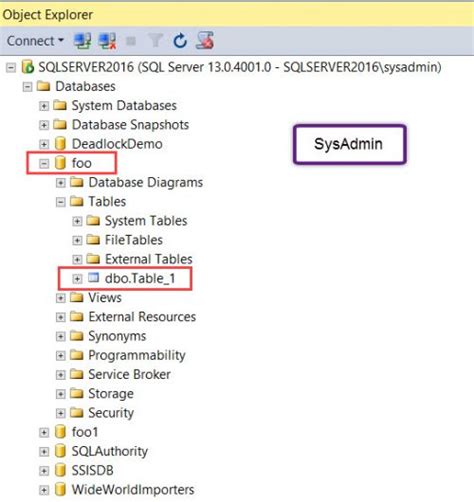Expand the FileTables folder
The width and height of the screenshot is (474, 502).
click(x=77, y=240)
